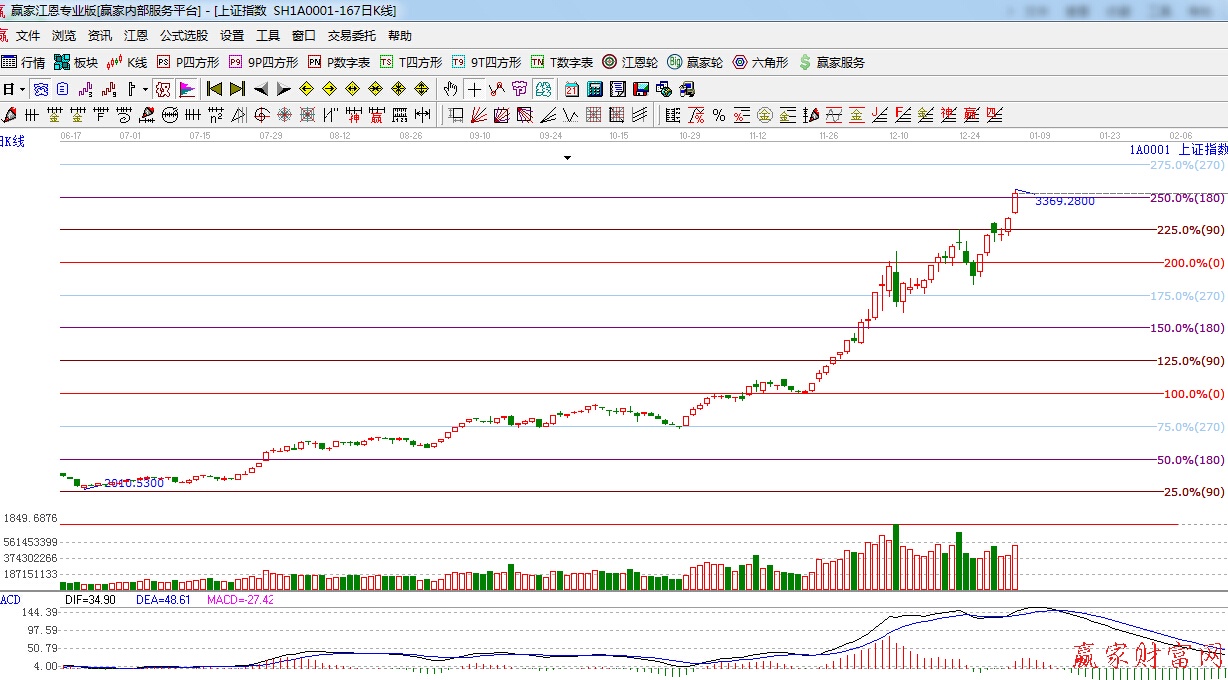This screenshot has width=1228, height=680.
Task: Select the percent sign drawing tool
Action: tap(718, 115)
